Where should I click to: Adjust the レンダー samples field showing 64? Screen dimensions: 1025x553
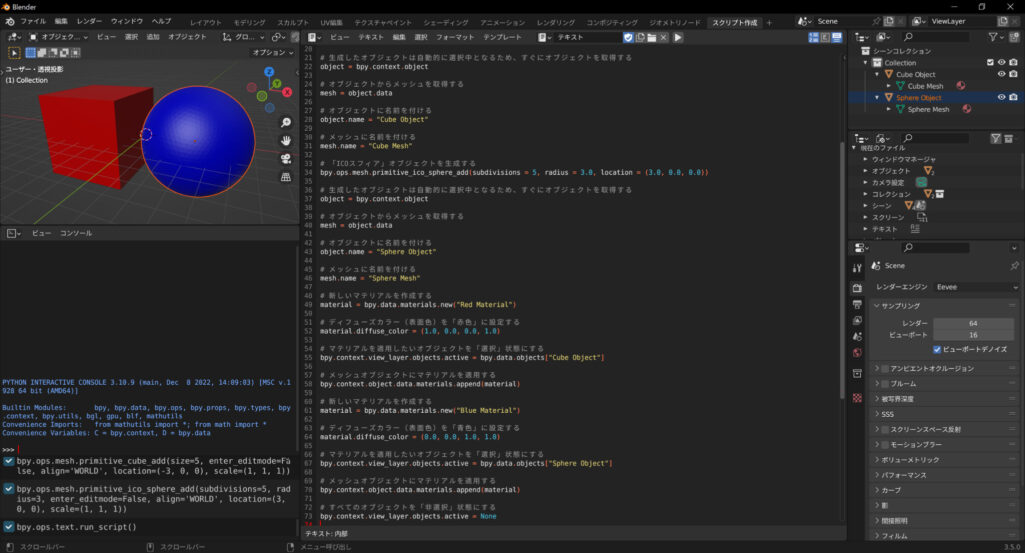tap(973, 324)
